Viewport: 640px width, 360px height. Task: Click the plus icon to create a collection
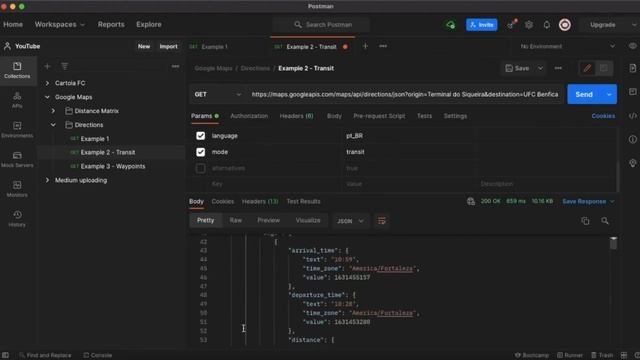pos(47,66)
